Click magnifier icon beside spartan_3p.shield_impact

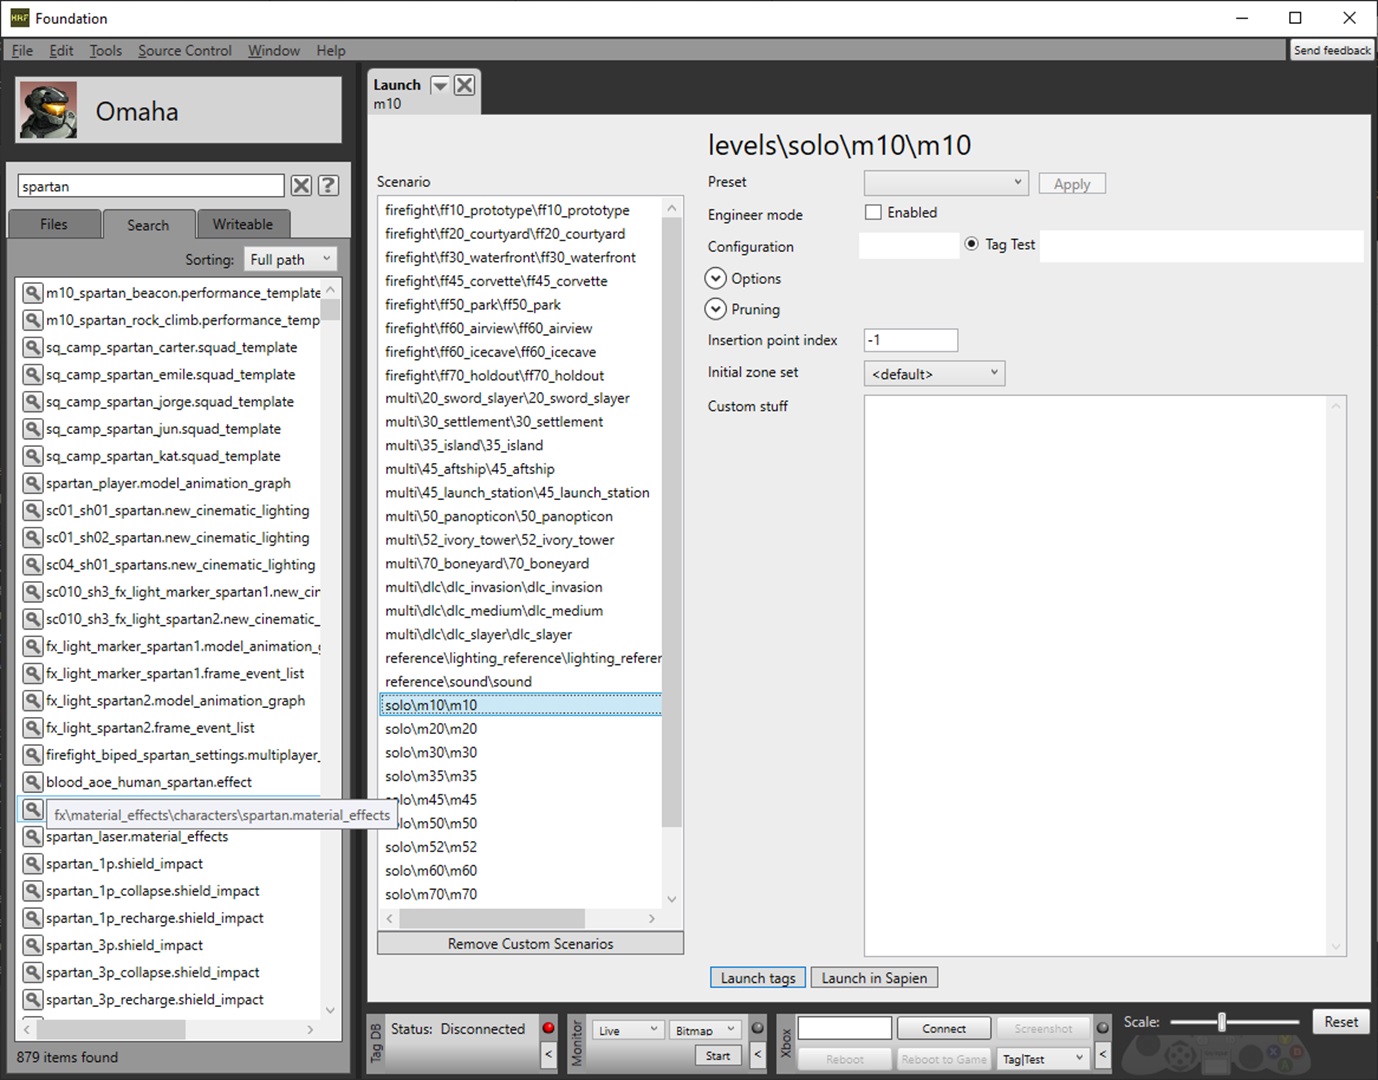[x=32, y=944]
